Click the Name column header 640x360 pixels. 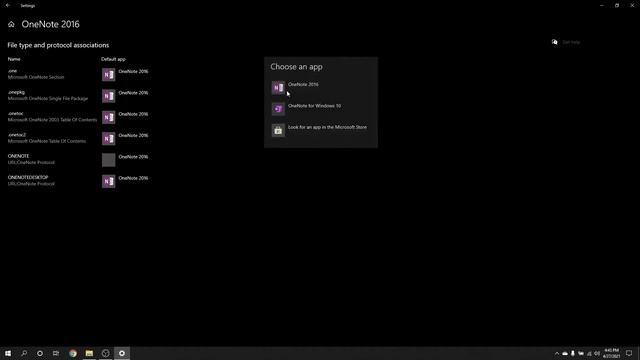pos(14,59)
